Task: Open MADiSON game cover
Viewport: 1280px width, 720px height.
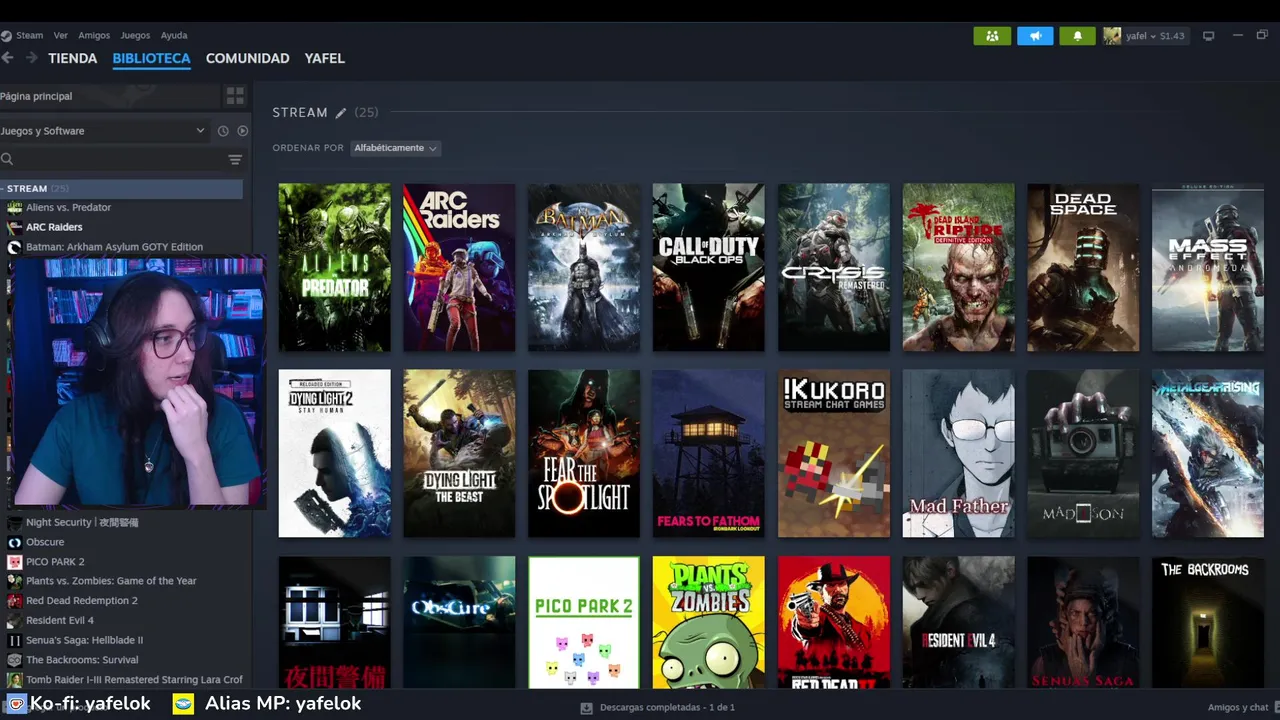Action: 1083,454
